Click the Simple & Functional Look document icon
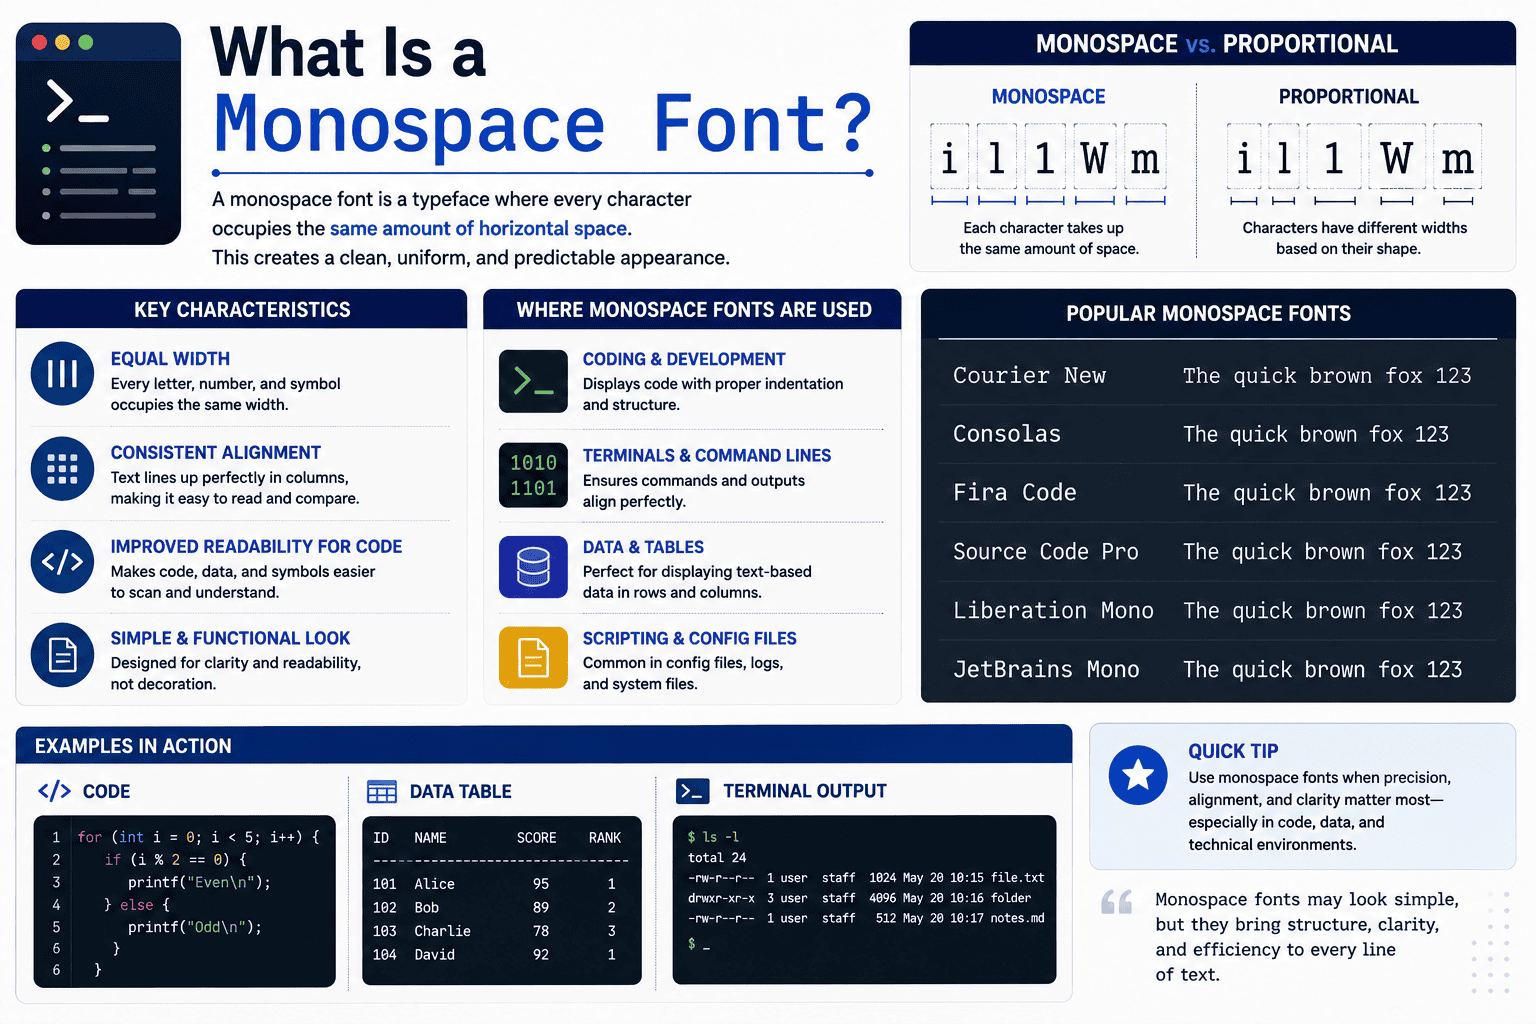 pyautogui.click(x=62, y=655)
